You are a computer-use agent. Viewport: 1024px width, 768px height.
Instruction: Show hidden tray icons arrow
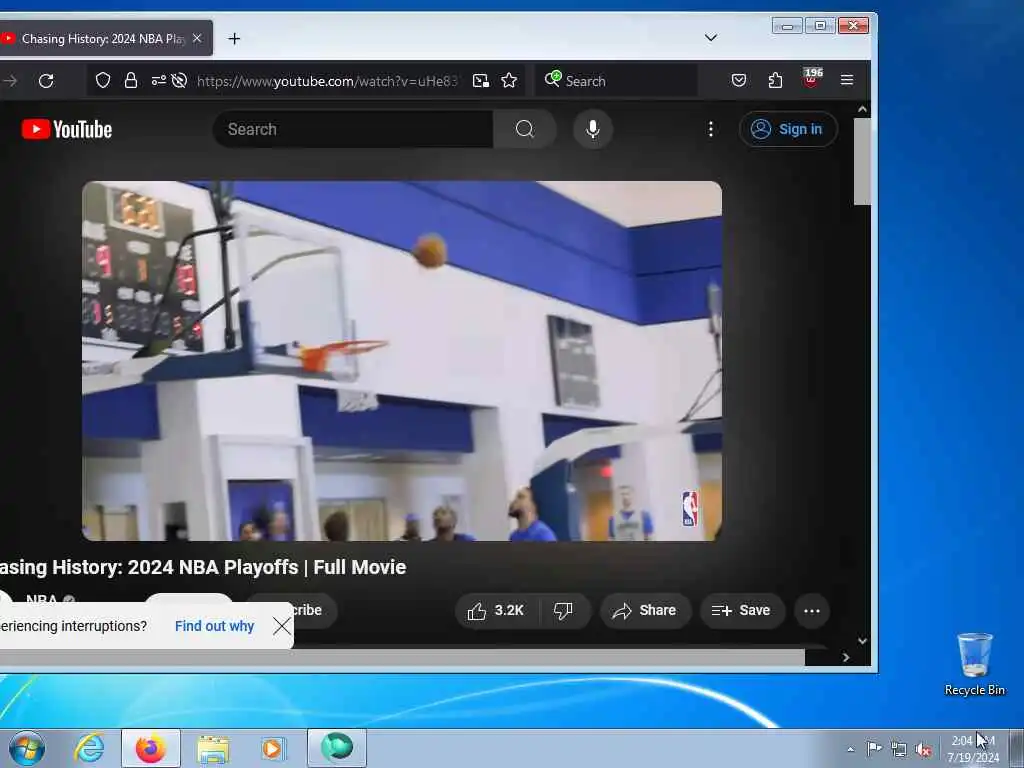(850, 749)
